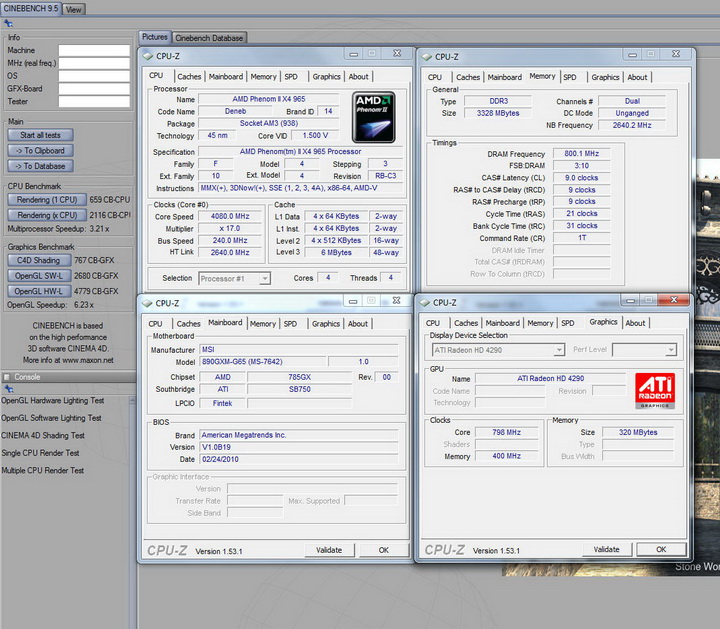Switch to the Cinebench Database tab
The height and width of the screenshot is (629, 720).
(210, 38)
